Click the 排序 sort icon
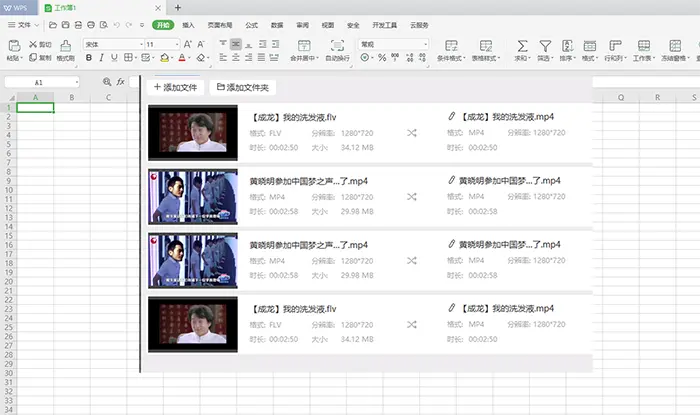The image size is (700, 415). point(567,46)
